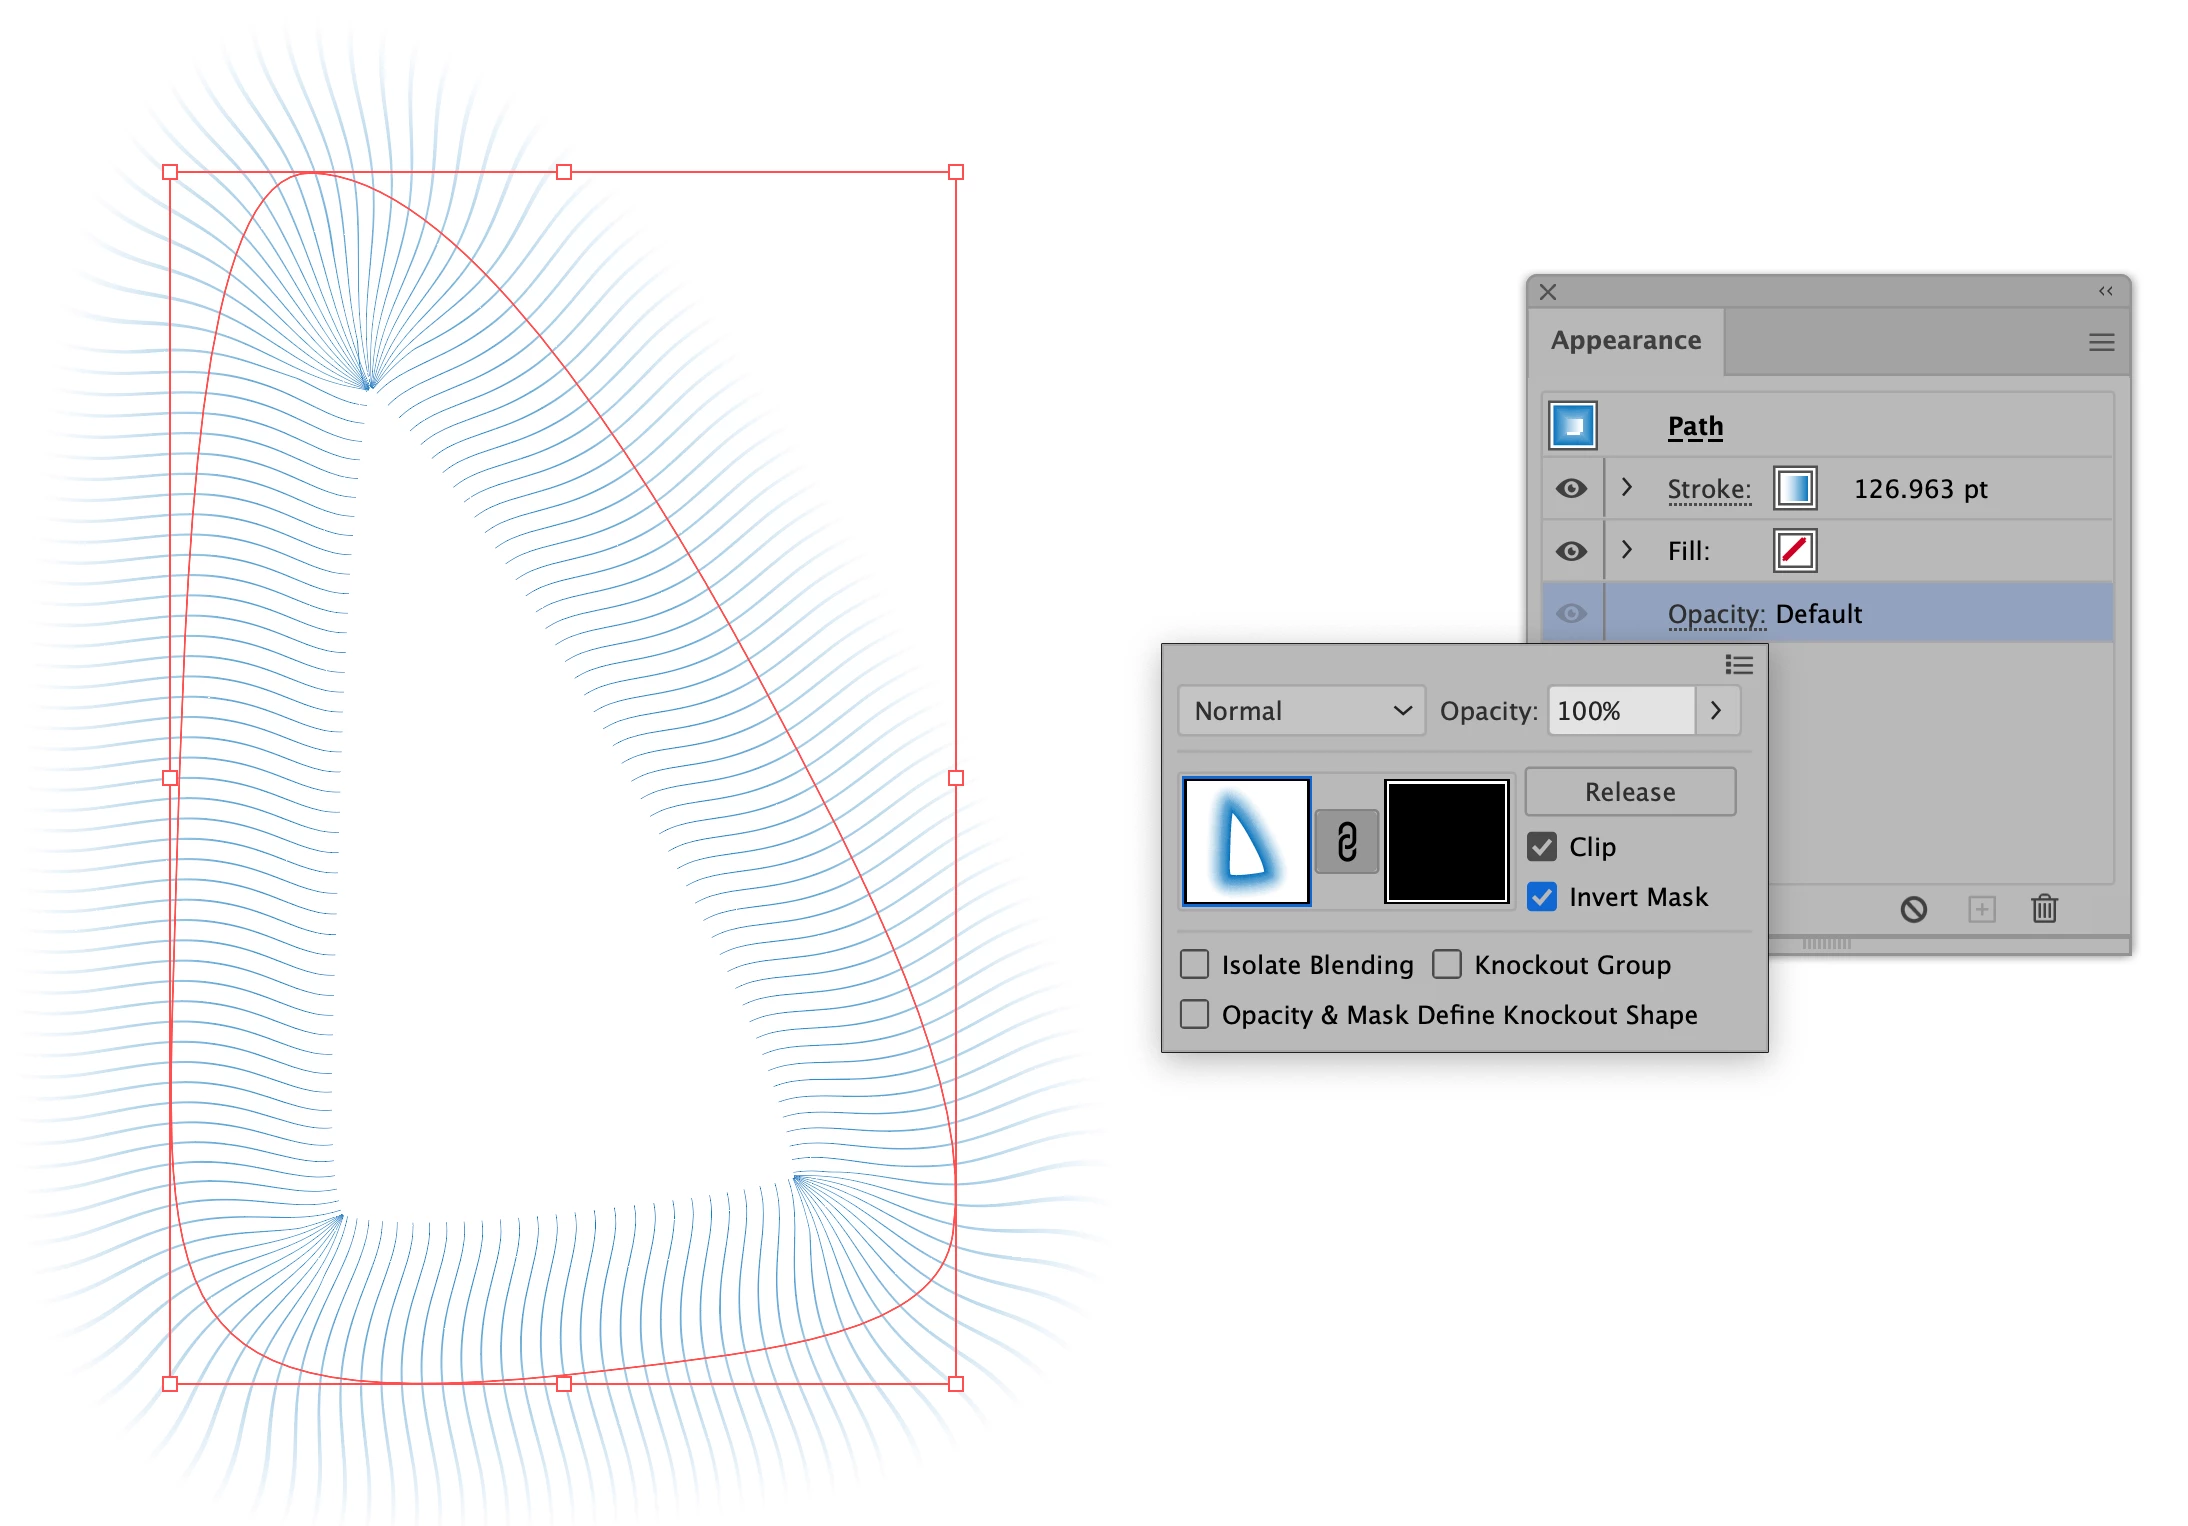Open the Opacity slider arrow
Viewport: 2188px width, 1526px height.
1717,711
